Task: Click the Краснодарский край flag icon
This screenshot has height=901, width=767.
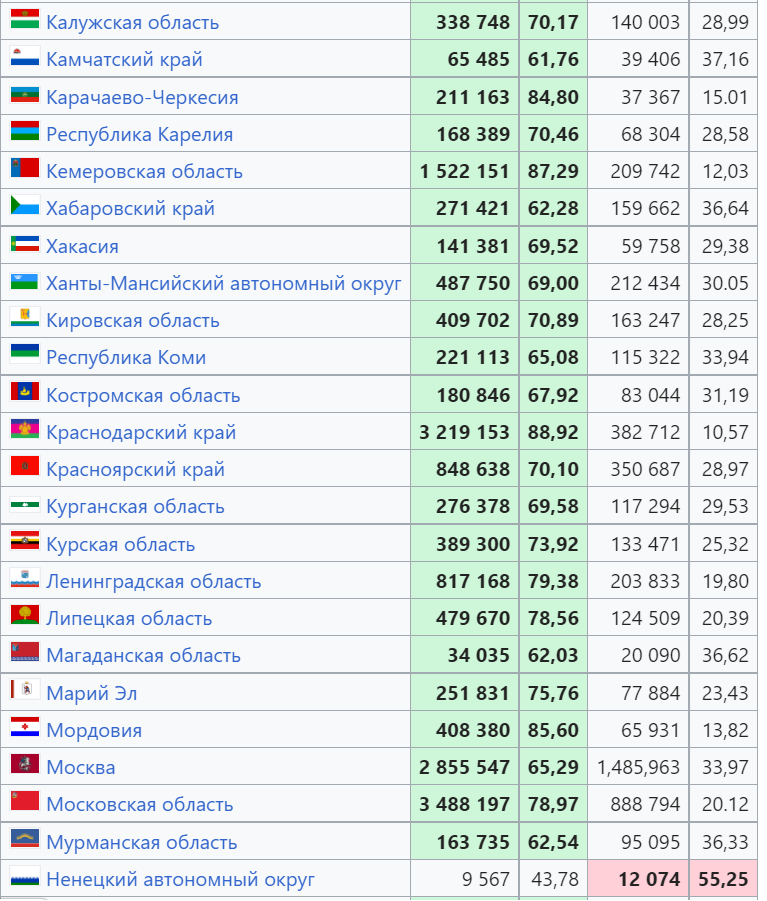Action: (25, 429)
